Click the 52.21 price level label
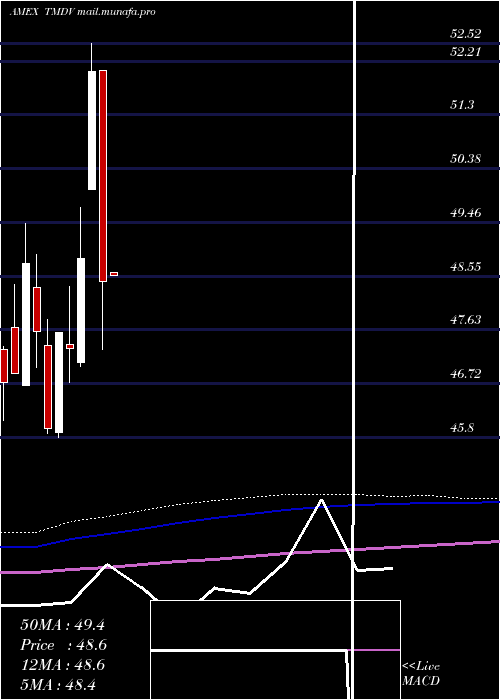 466,52
